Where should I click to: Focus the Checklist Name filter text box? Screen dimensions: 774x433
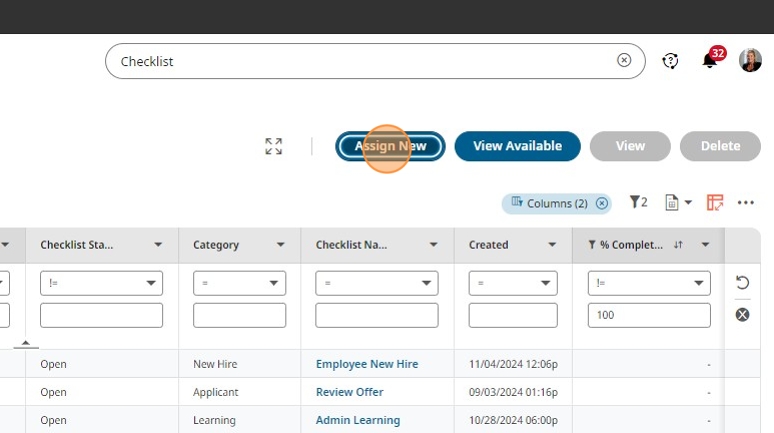coord(377,315)
